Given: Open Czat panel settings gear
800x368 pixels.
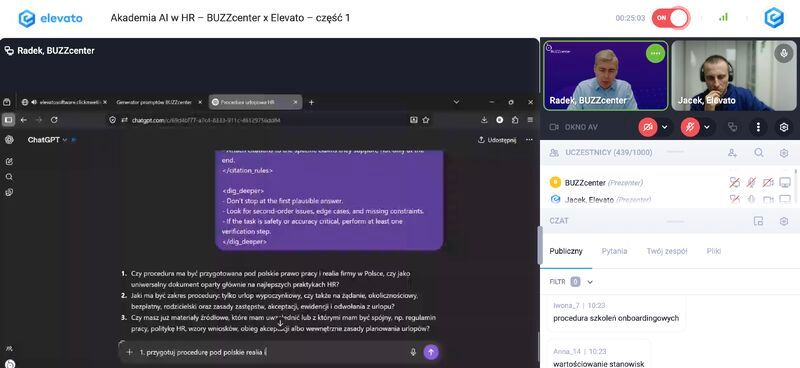Looking at the screenshot, I should pos(784,221).
